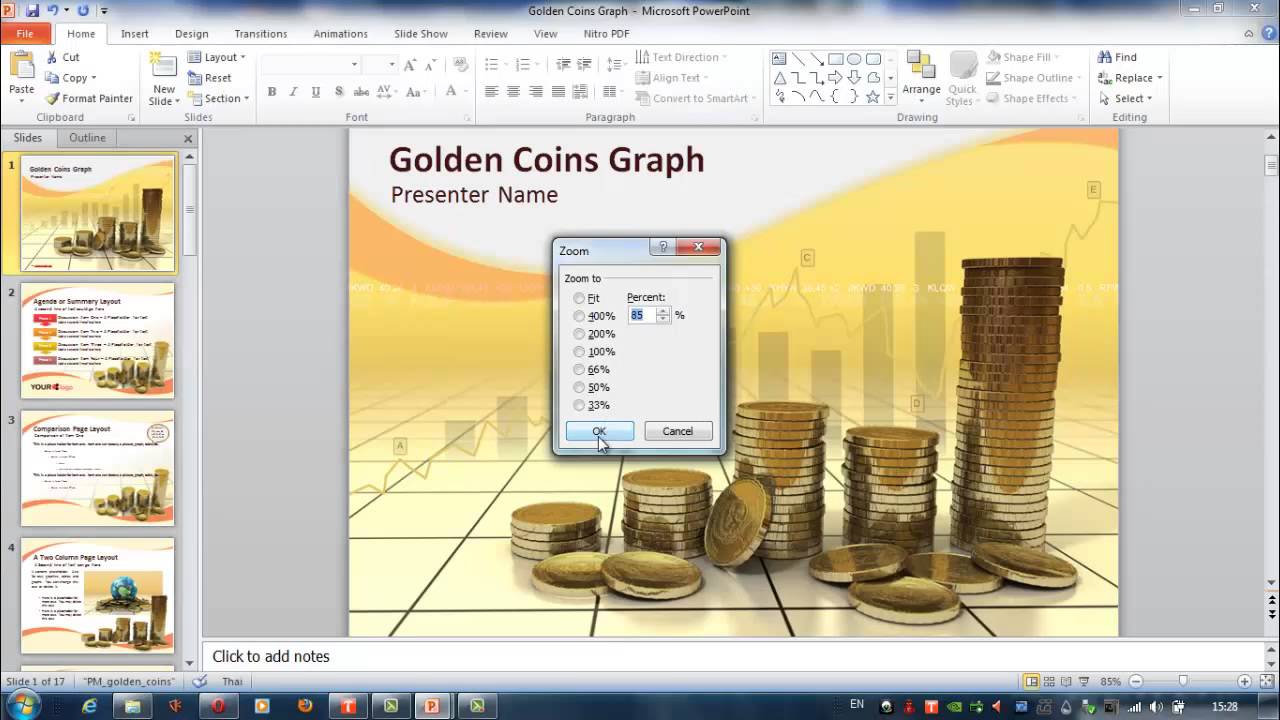Select the 50% zoom radio button
The width and height of the screenshot is (1280, 720).
579,387
